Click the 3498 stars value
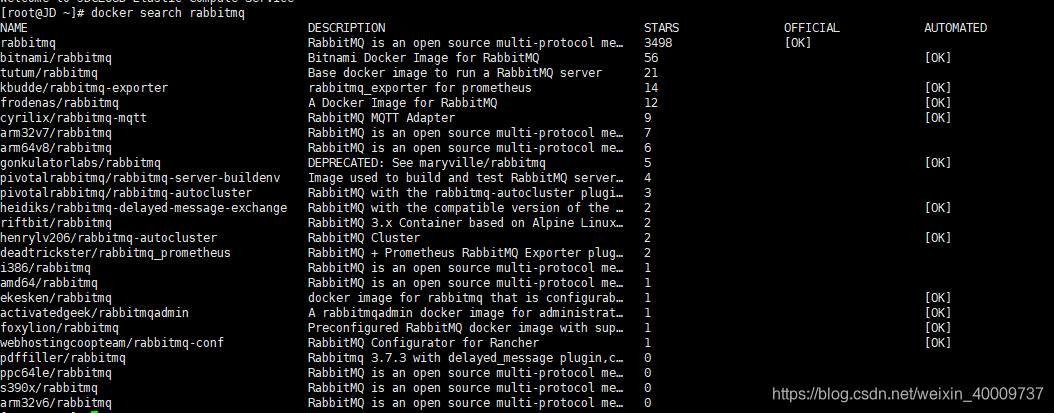1054x413 pixels. (x=658, y=43)
